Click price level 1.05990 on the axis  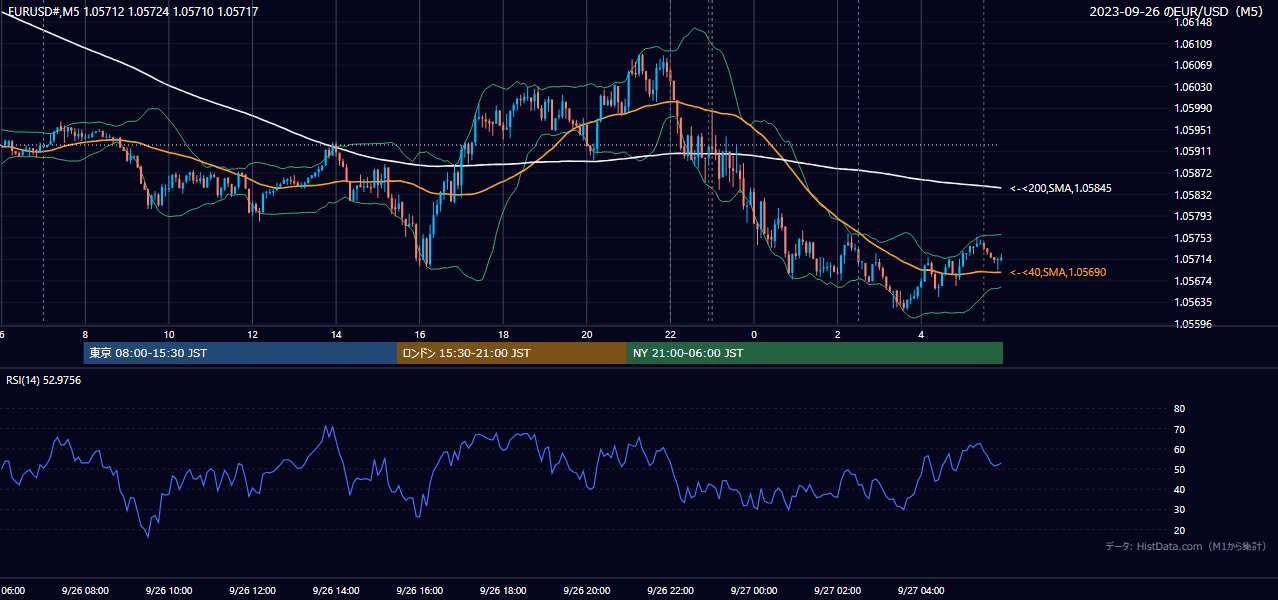pyautogui.click(x=1192, y=108)
